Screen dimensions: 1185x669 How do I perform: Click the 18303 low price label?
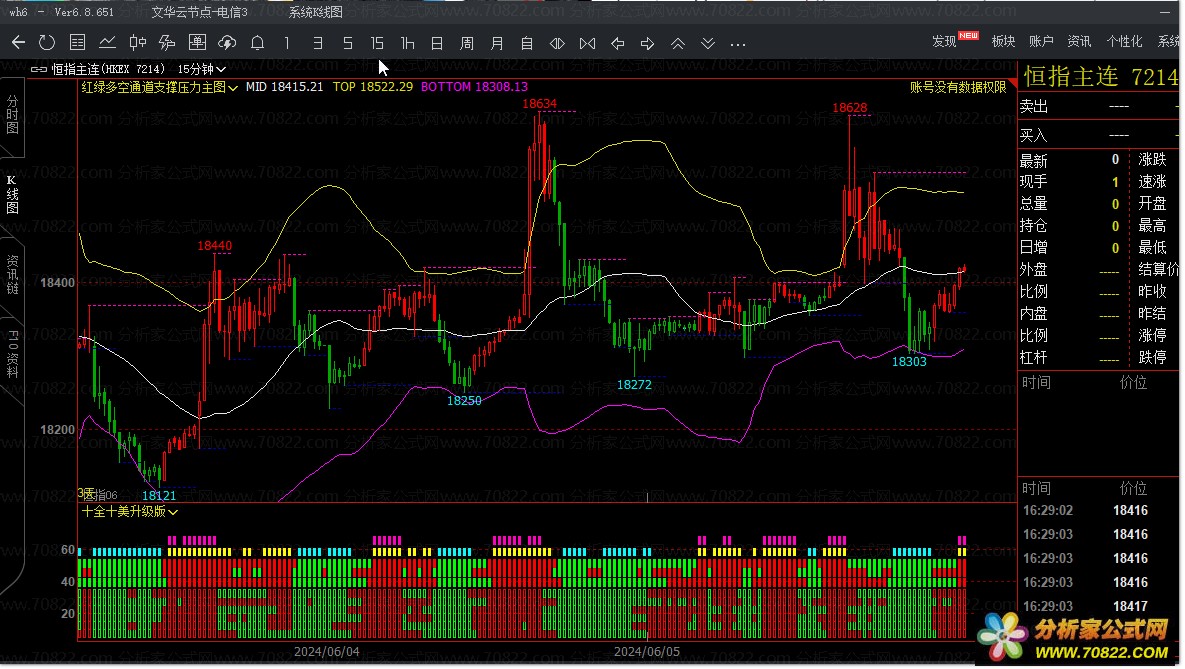click(x=908, y=361)
